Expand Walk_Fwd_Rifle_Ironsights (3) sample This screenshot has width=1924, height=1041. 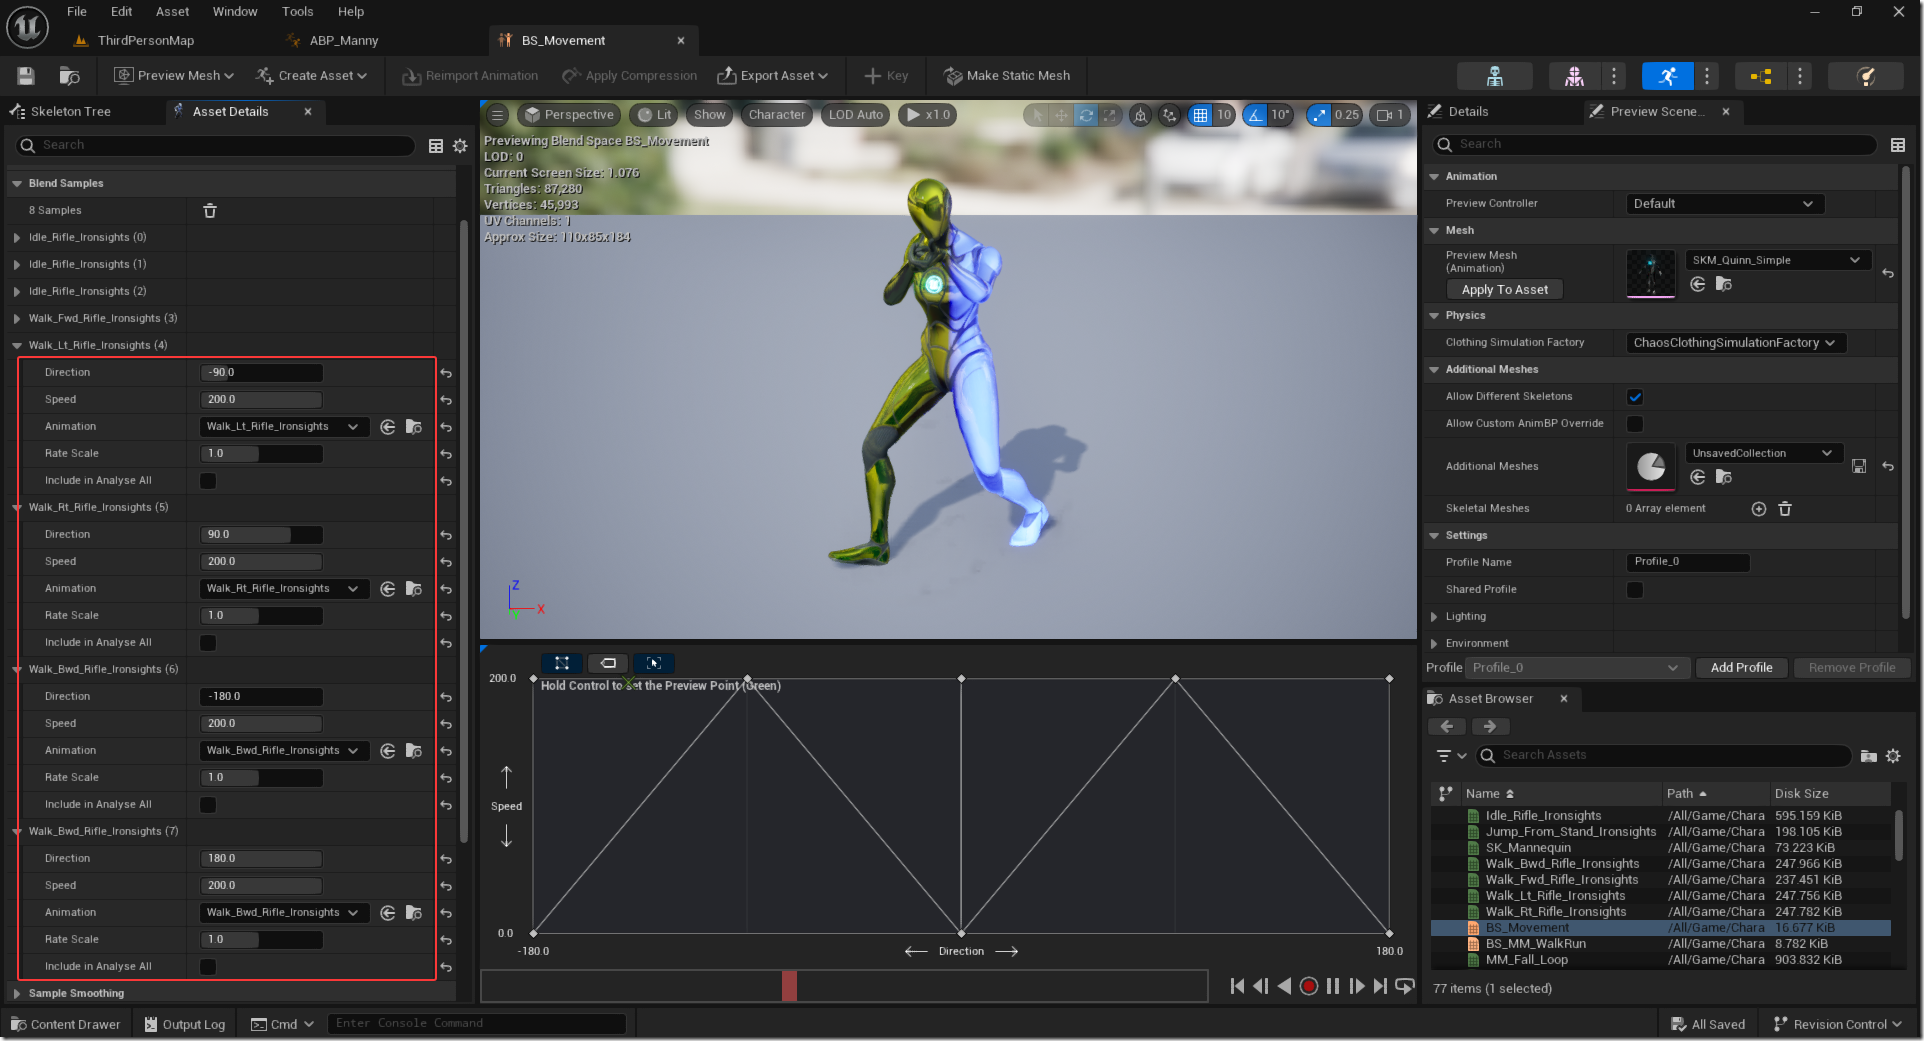coord(17,319)
